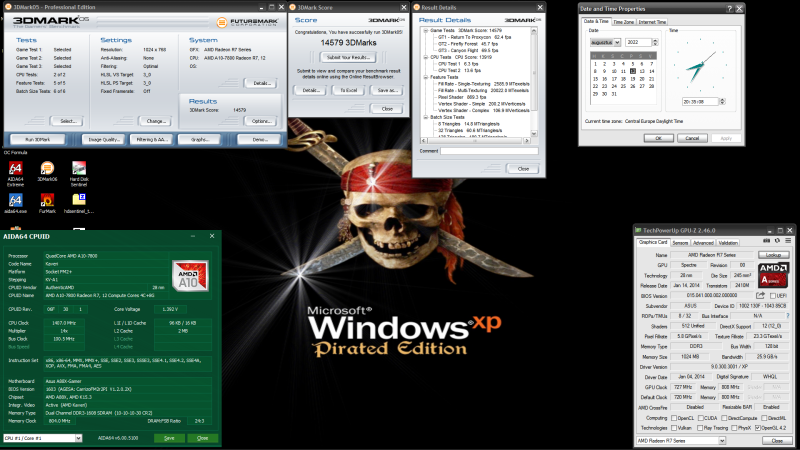Select the aida64.exe desktop icon

coord(15,203)
